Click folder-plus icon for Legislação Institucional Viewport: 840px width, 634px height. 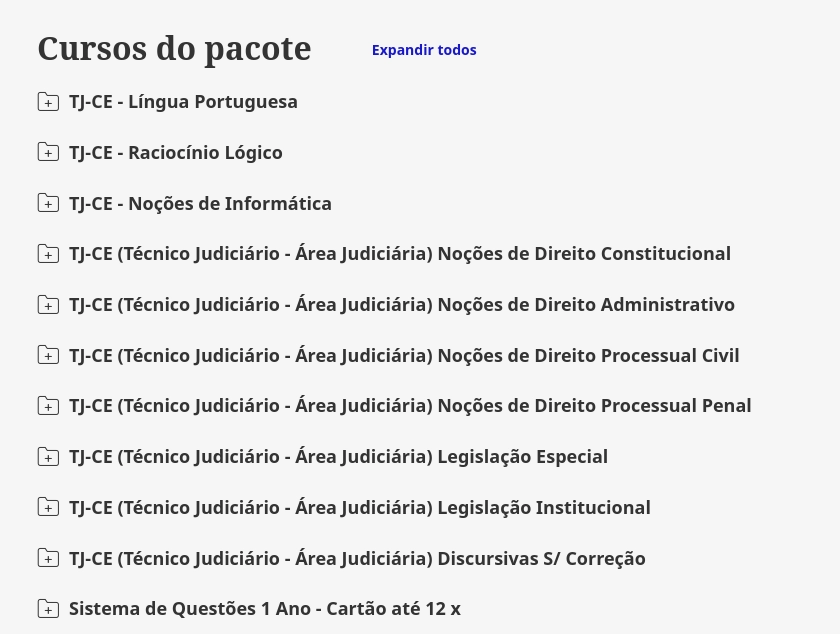[48, 508]
